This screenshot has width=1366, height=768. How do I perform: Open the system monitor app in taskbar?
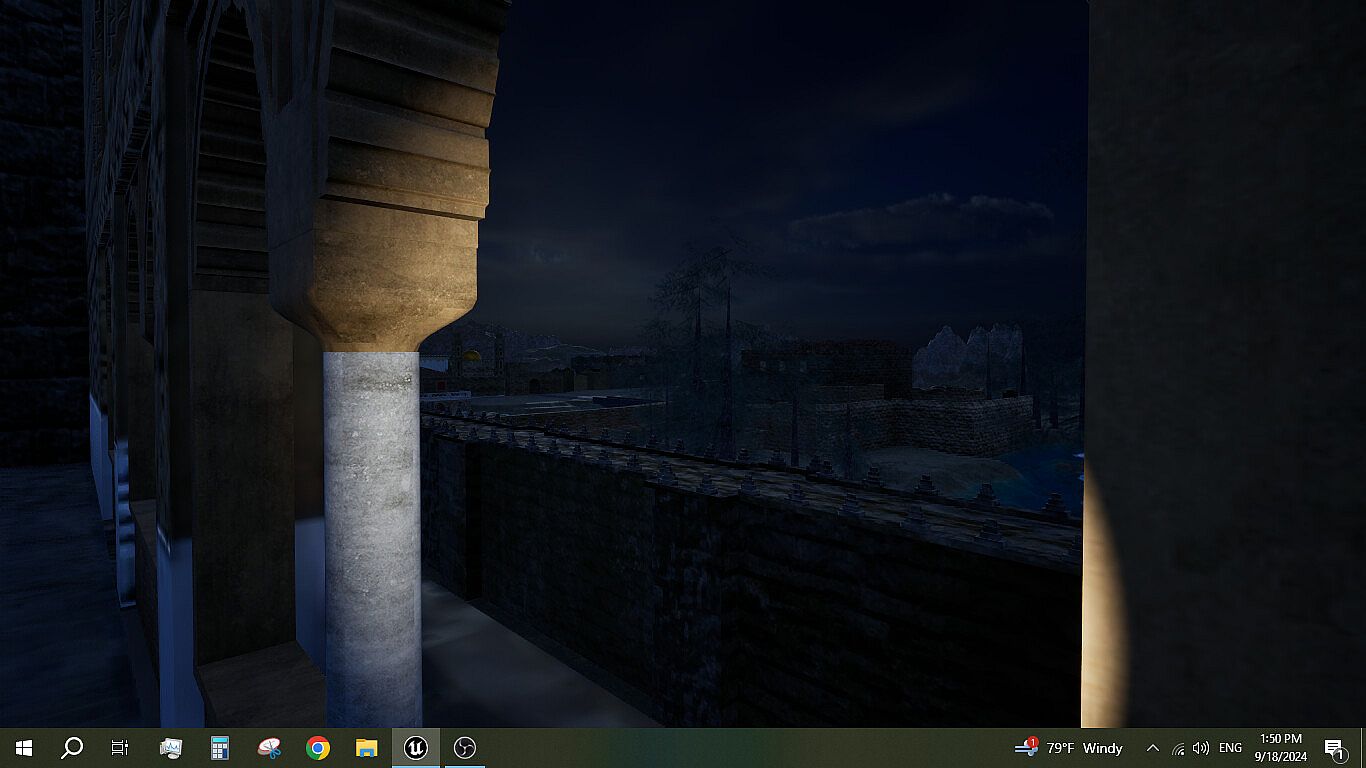[x=171, y=748]
